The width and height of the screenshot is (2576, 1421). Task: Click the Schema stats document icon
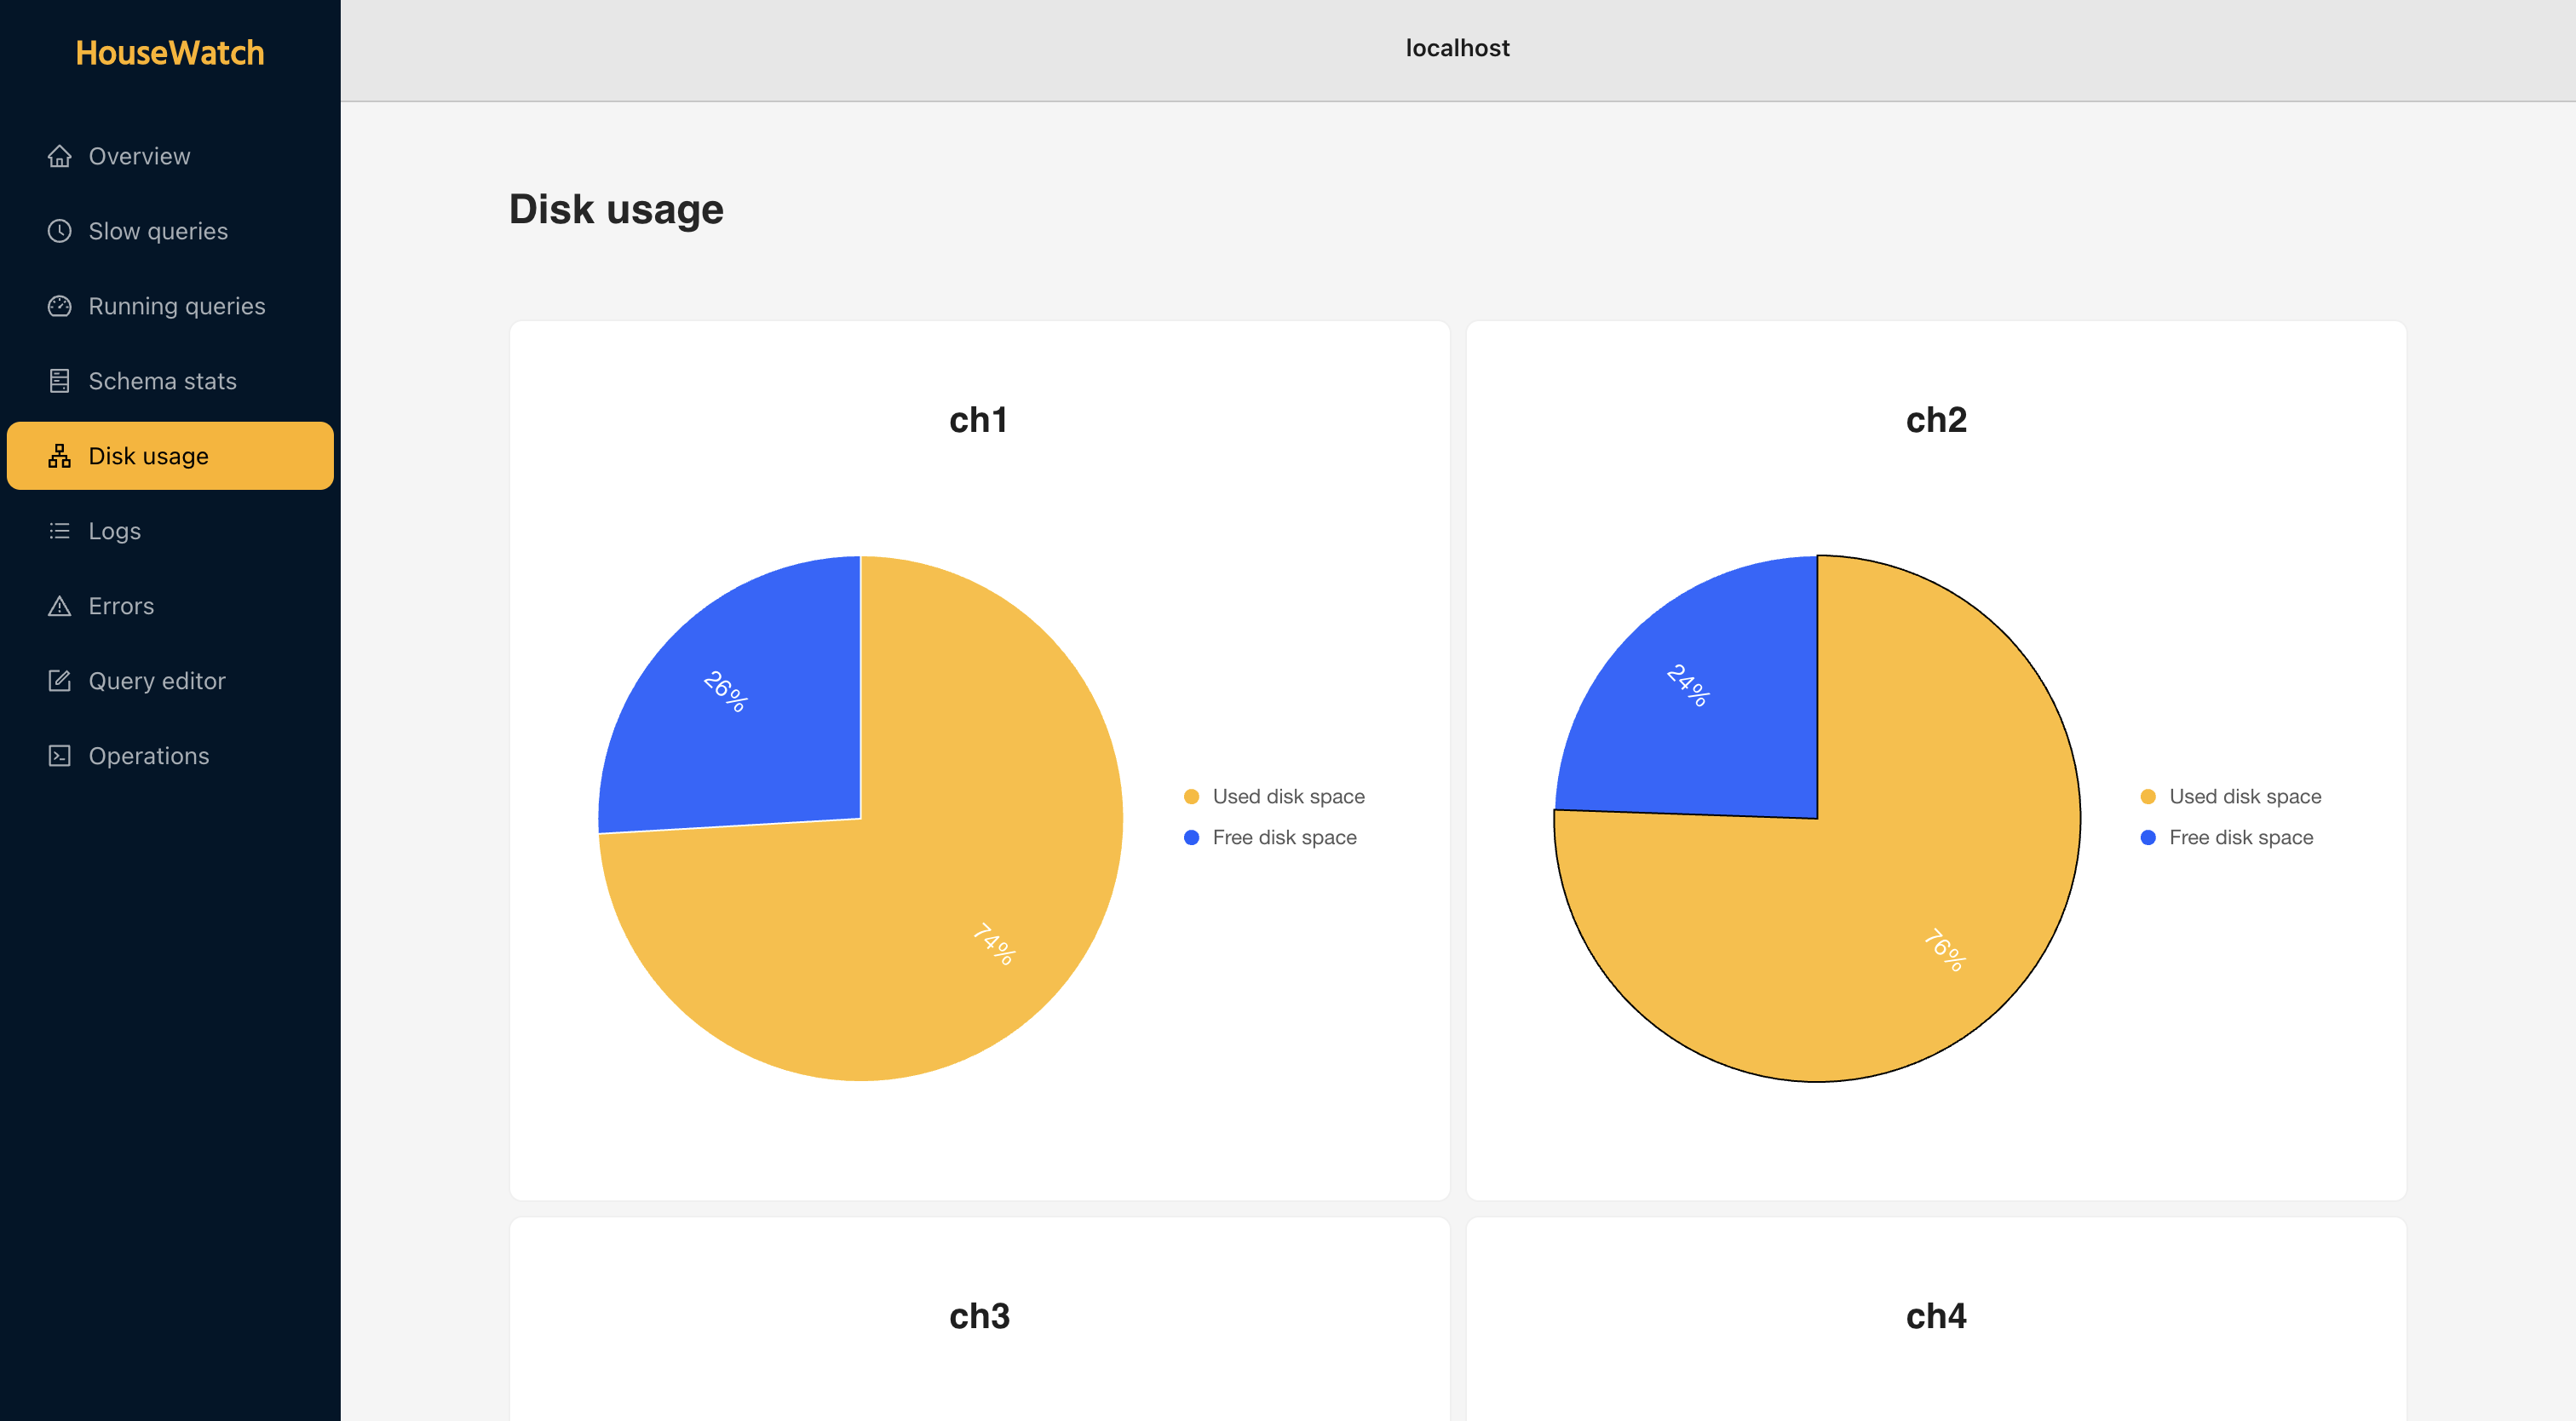click(59, 381)
